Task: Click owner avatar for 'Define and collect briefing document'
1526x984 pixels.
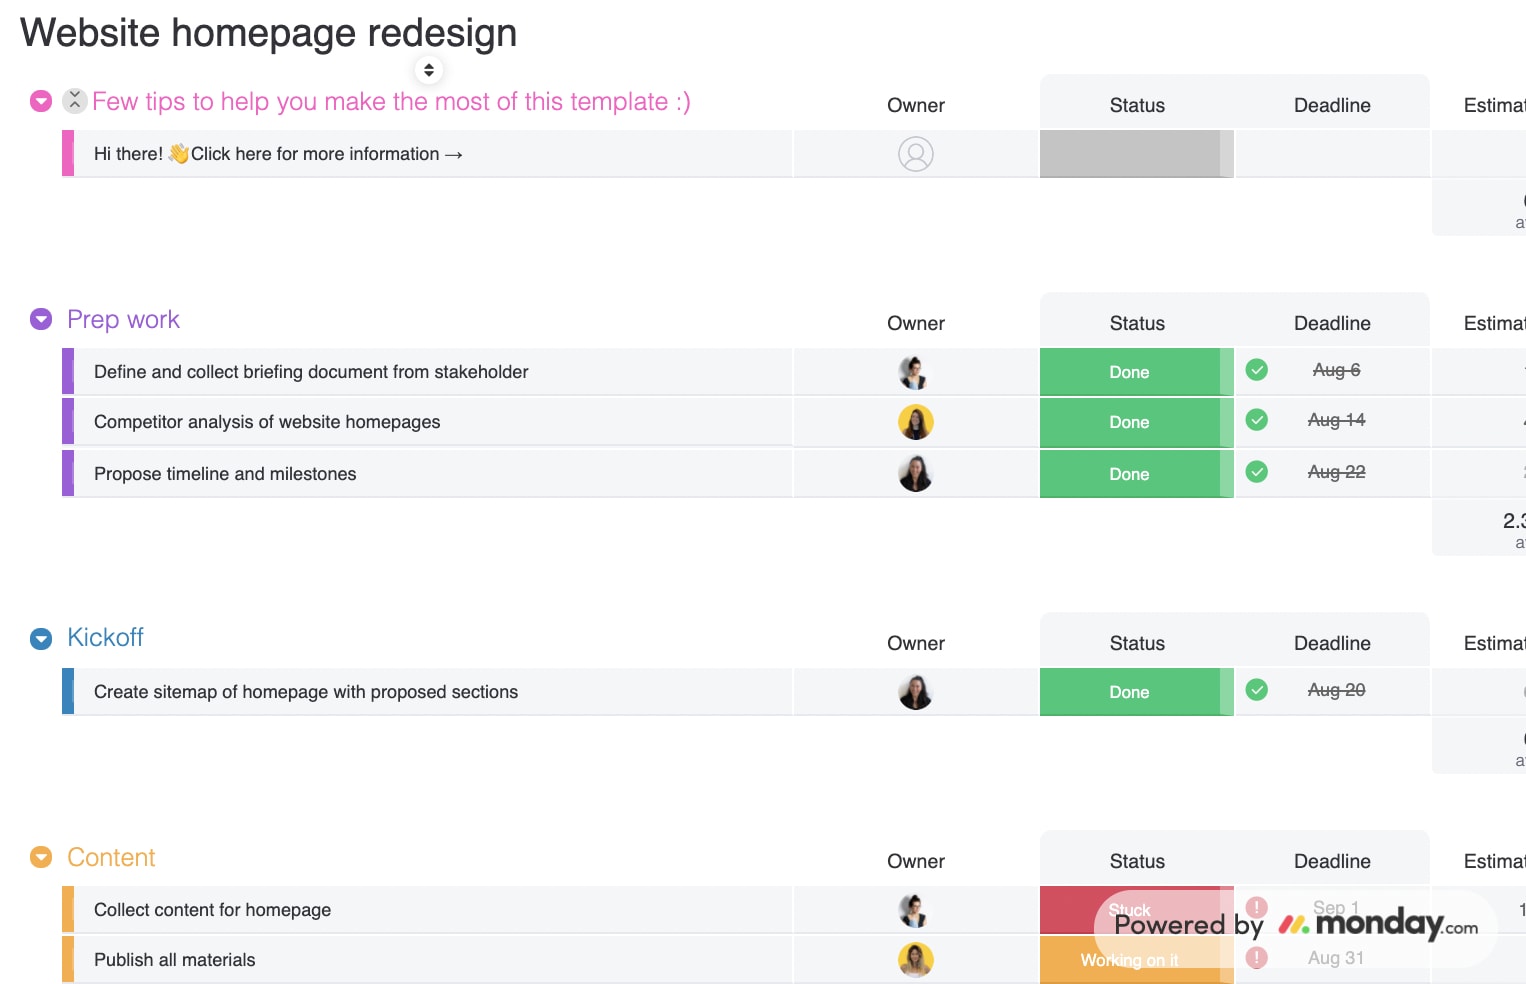Action: [x=916, y=372]
